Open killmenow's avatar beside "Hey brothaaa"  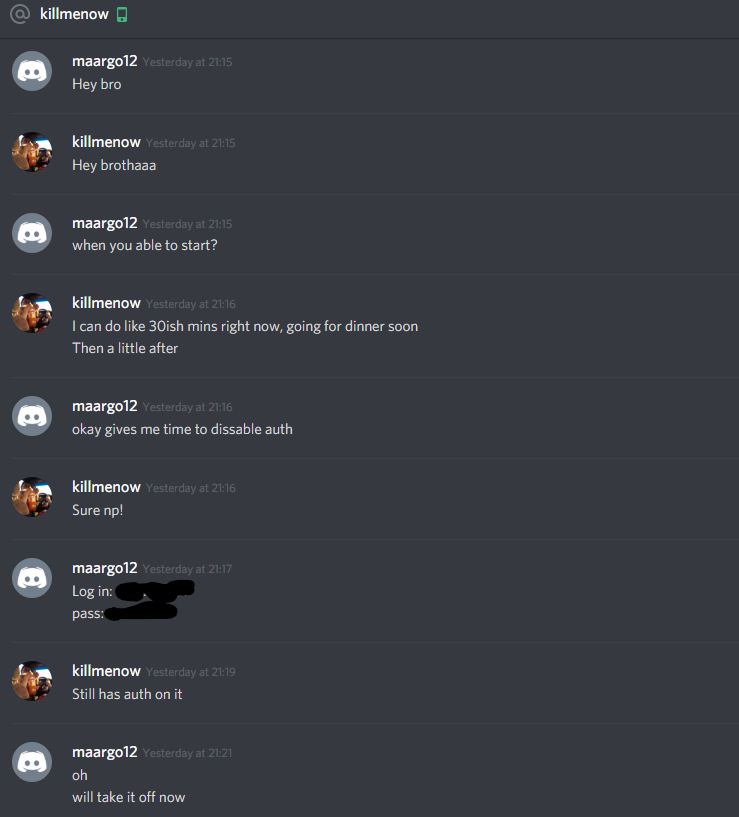pyautogui.click(x=32, y=152)
